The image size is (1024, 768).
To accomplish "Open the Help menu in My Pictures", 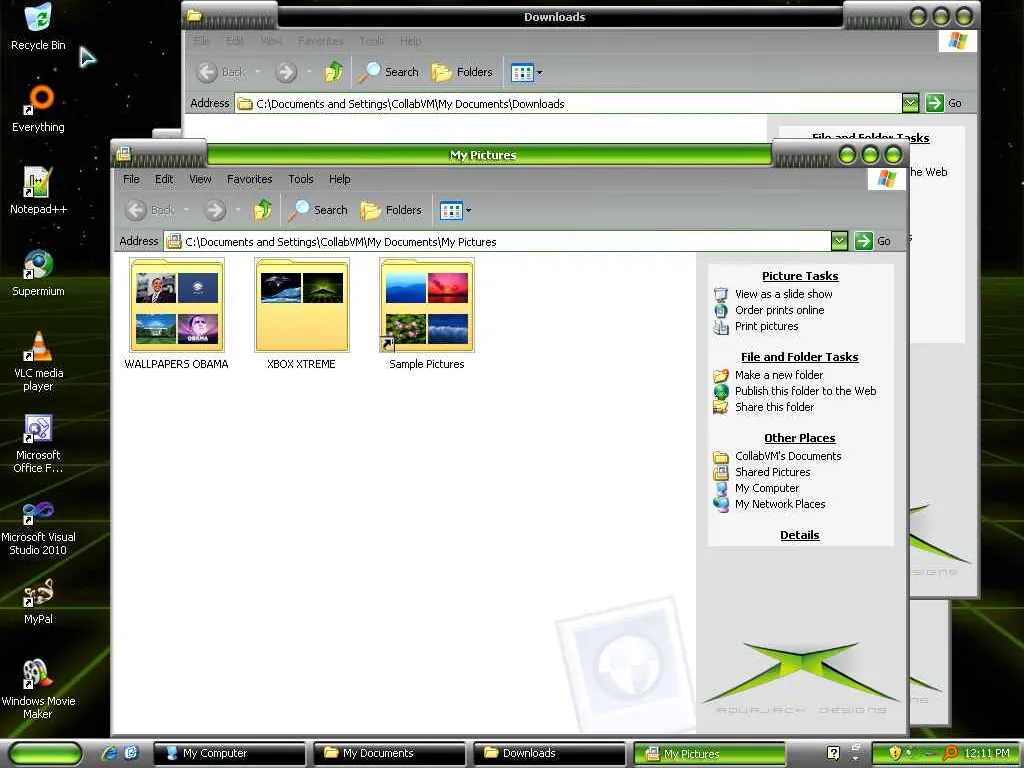I will [340, 179].
